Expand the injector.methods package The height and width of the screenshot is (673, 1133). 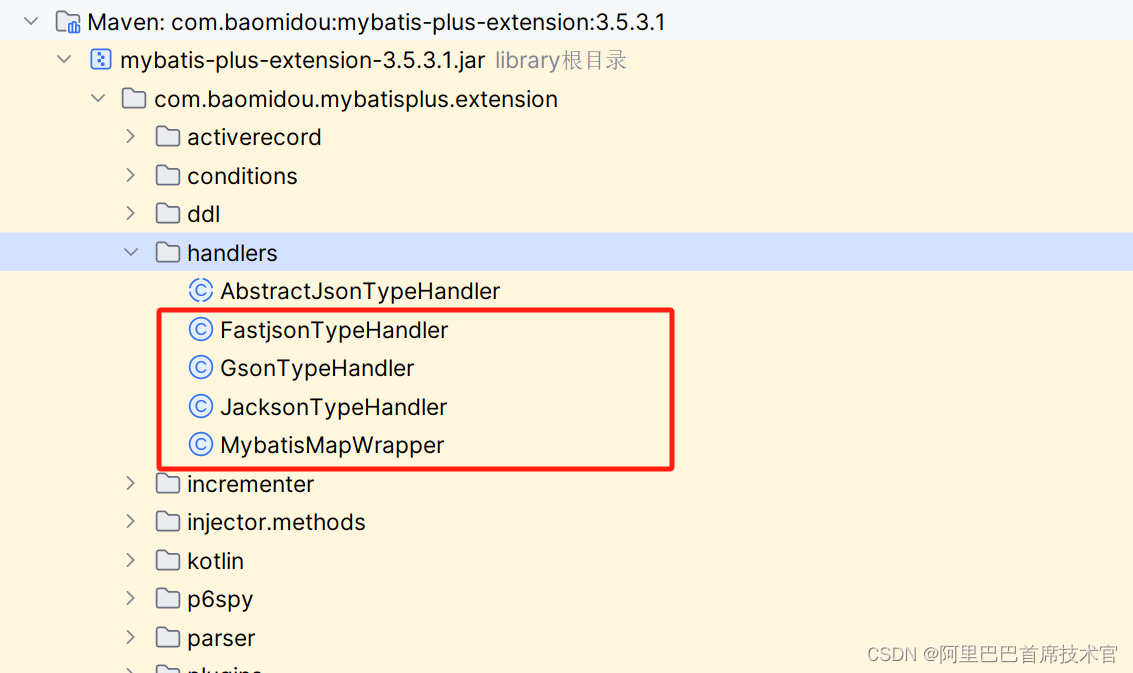(x=130, y=521)
